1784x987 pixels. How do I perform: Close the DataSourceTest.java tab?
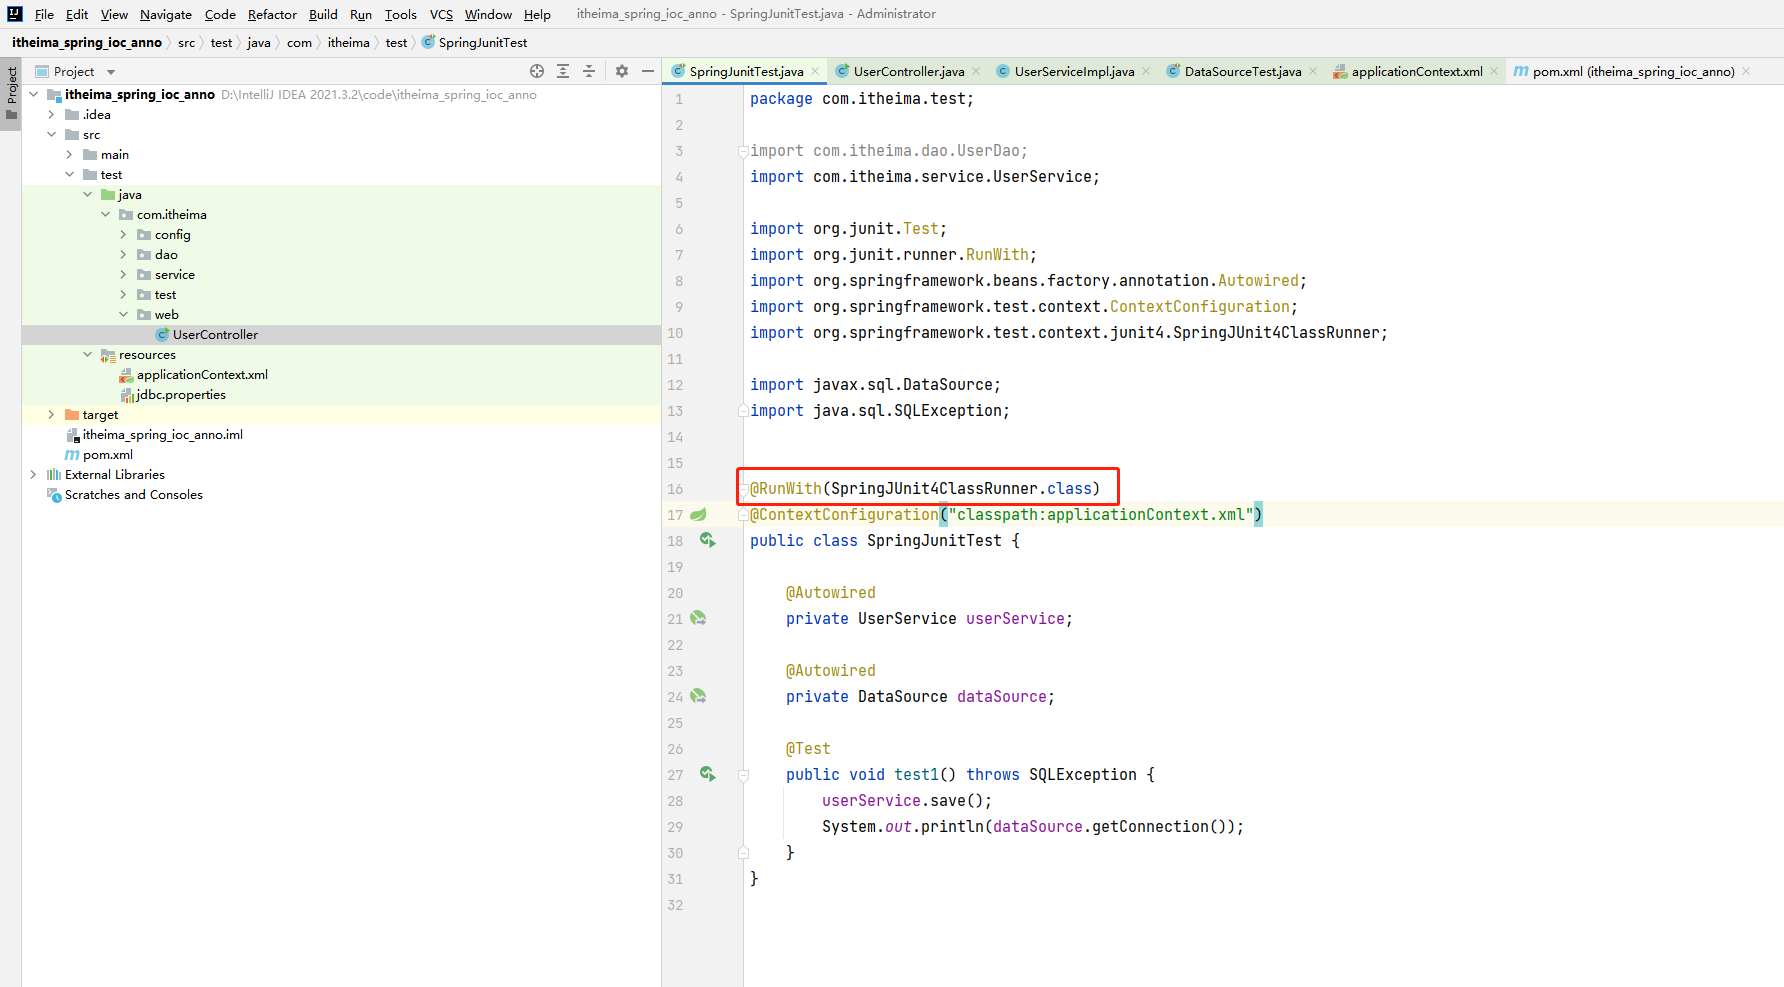1313,71
